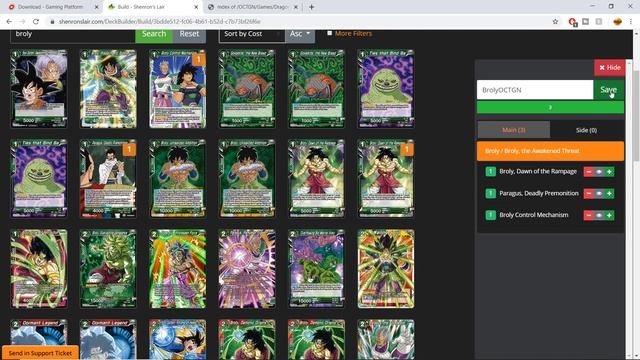
Task: Select Paragus card thumbnail with count badge
Action: click(108, 179)
